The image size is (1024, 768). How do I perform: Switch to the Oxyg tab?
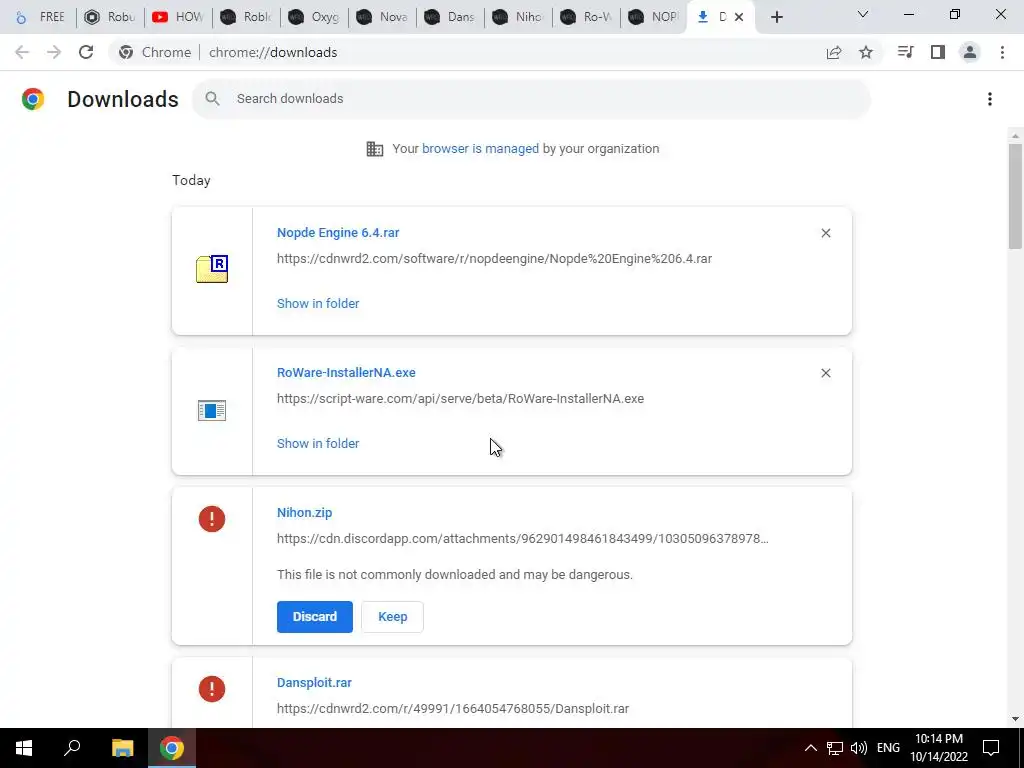pos(313,17)
